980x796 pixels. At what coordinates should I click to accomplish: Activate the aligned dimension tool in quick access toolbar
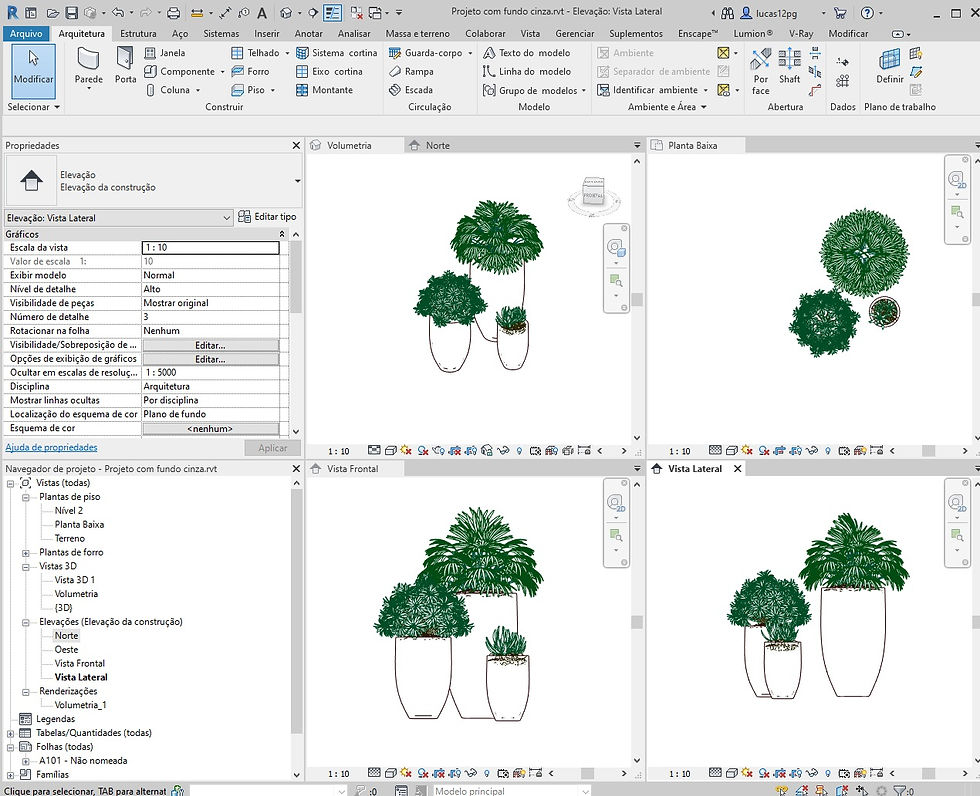click(x=226, y=12)
